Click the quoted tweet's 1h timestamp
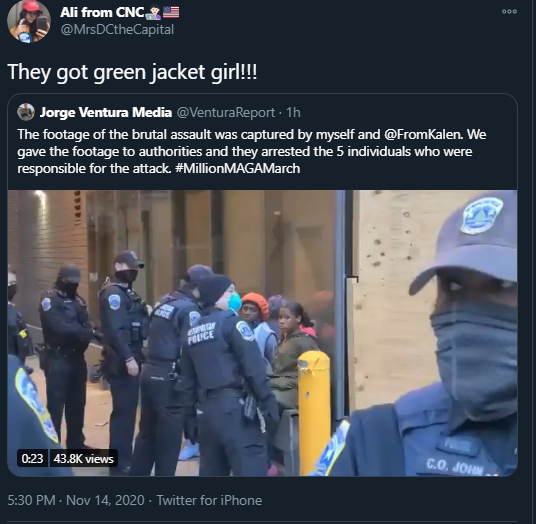Viewport: 536px width, 524px height. [x=293, y=112]
